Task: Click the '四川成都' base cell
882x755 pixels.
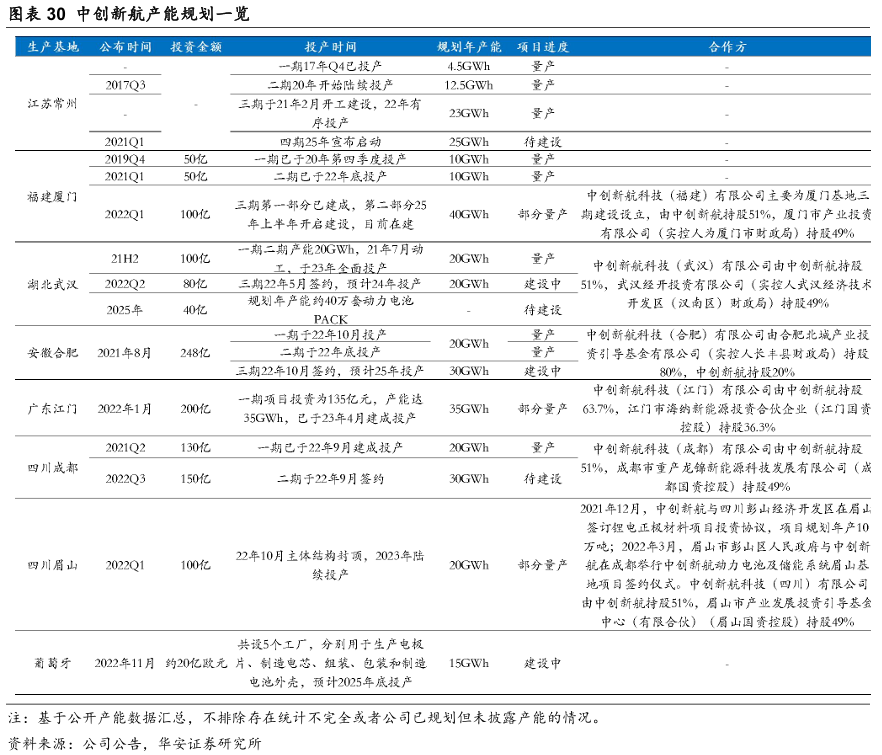Action: pos(52,468)
